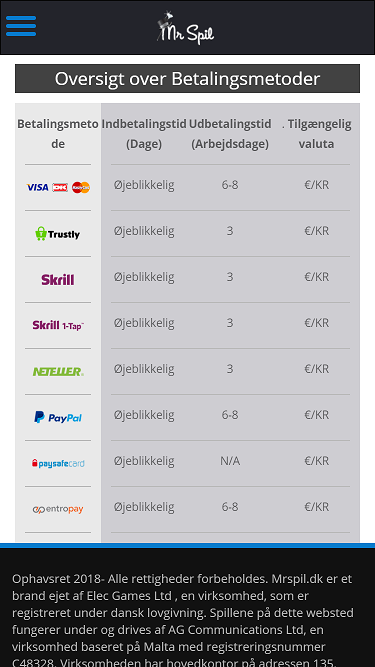The image size is (375, 667).
Task: Click the Tilgængelig valuta column header
Action: (x=316, y=134)
